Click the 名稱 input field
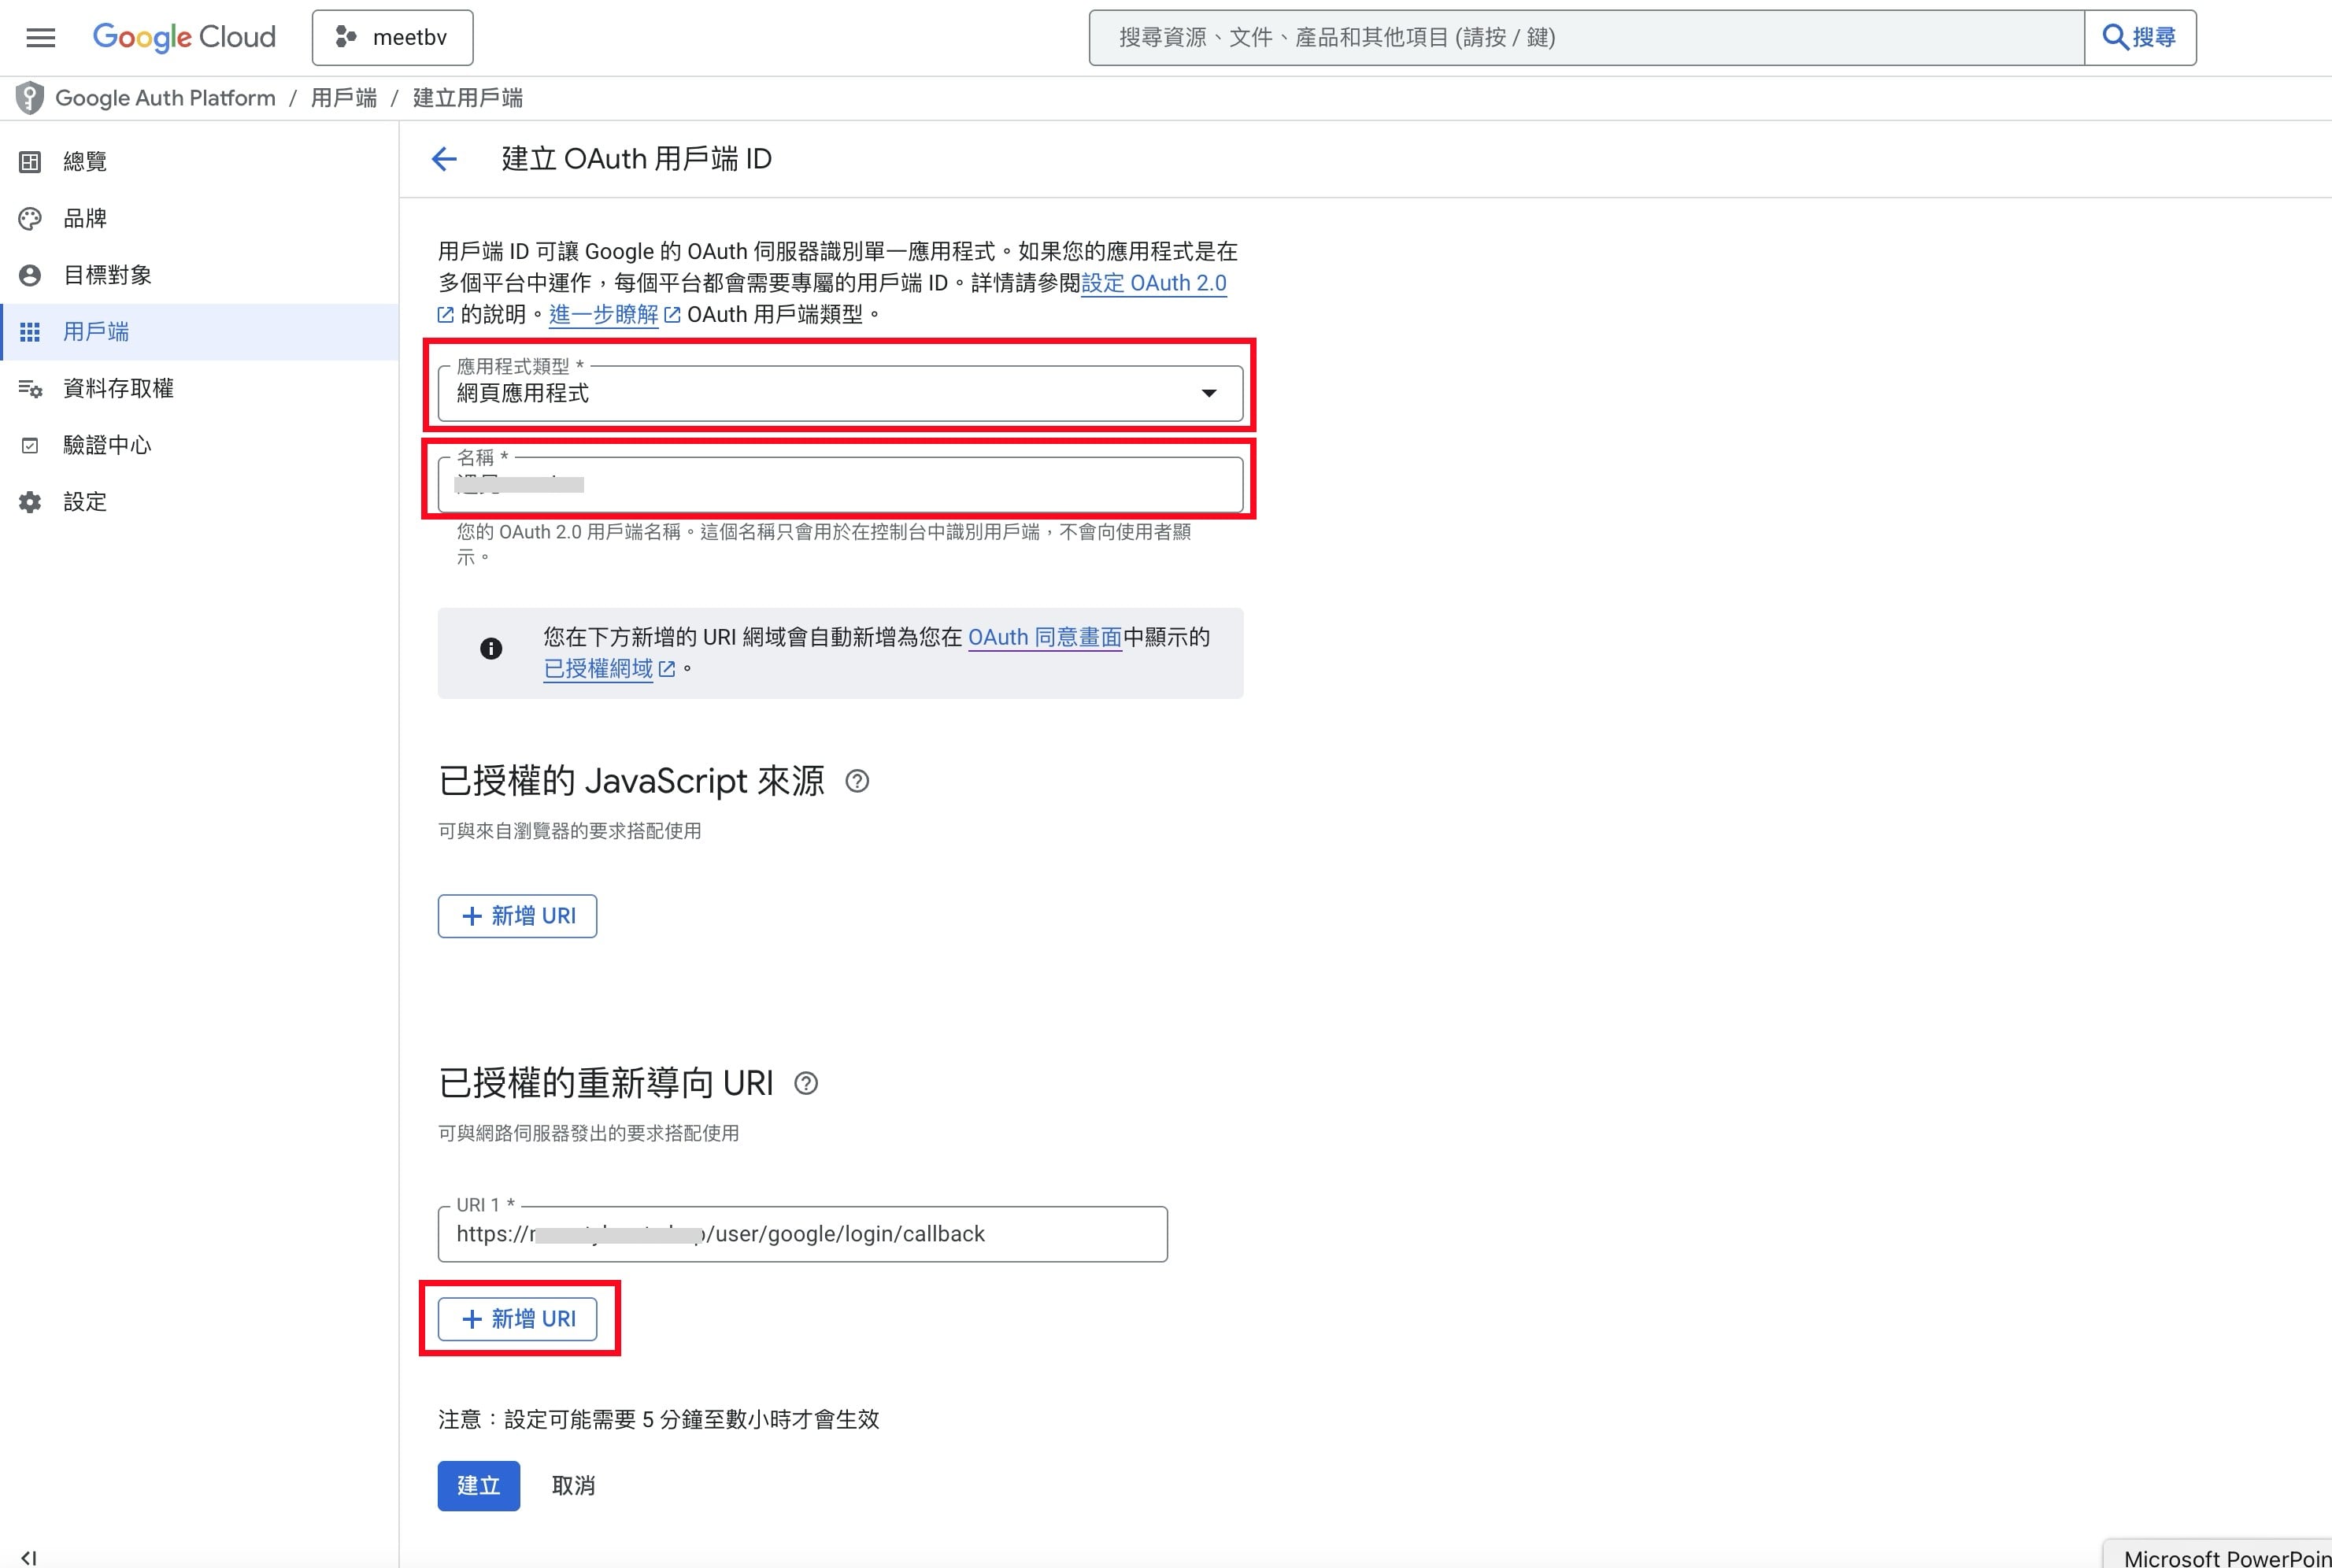Screen dimensions: 2332x1568 840,485
